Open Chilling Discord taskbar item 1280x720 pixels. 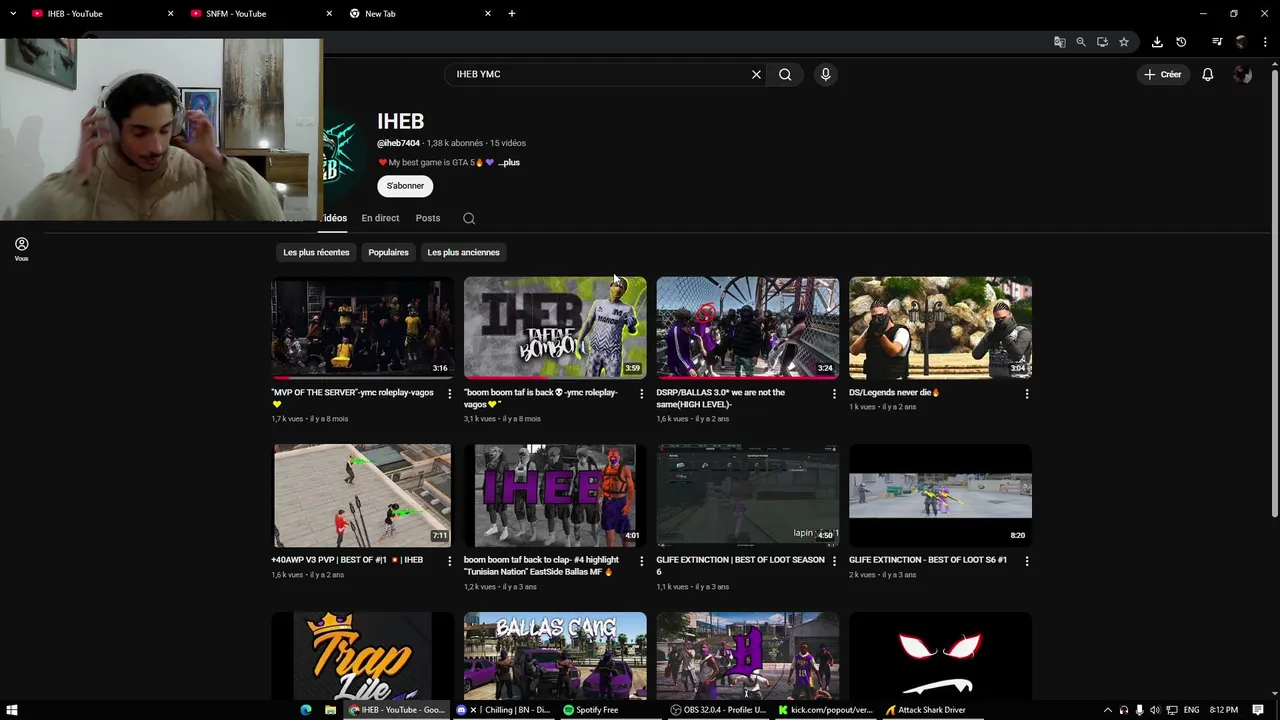pos(504,710)
